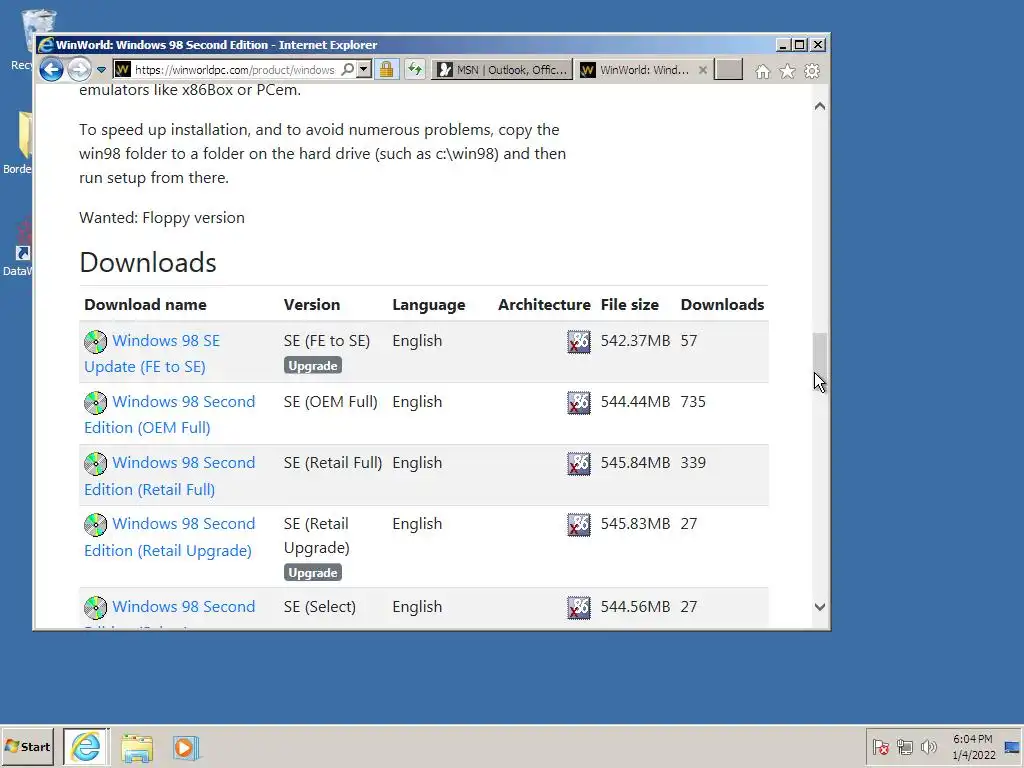Close the WinWorld tab

[x=703, y=70]
